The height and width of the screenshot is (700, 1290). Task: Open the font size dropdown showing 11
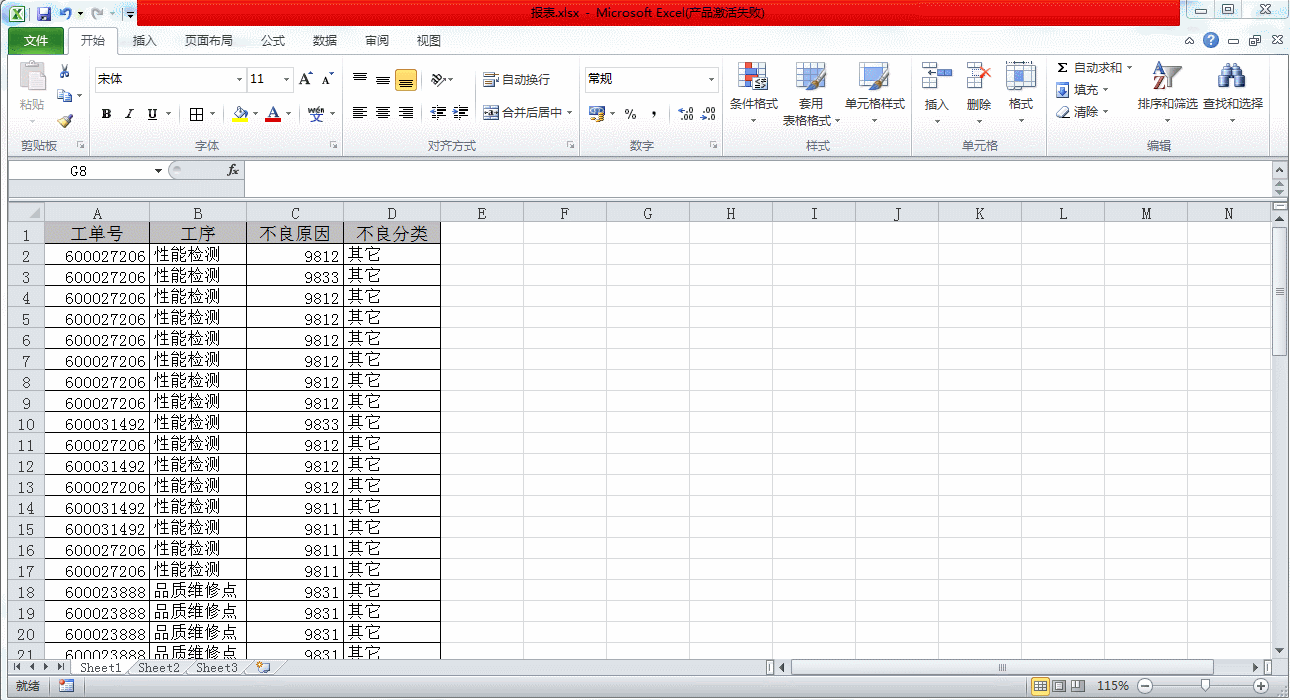point(287,79)
